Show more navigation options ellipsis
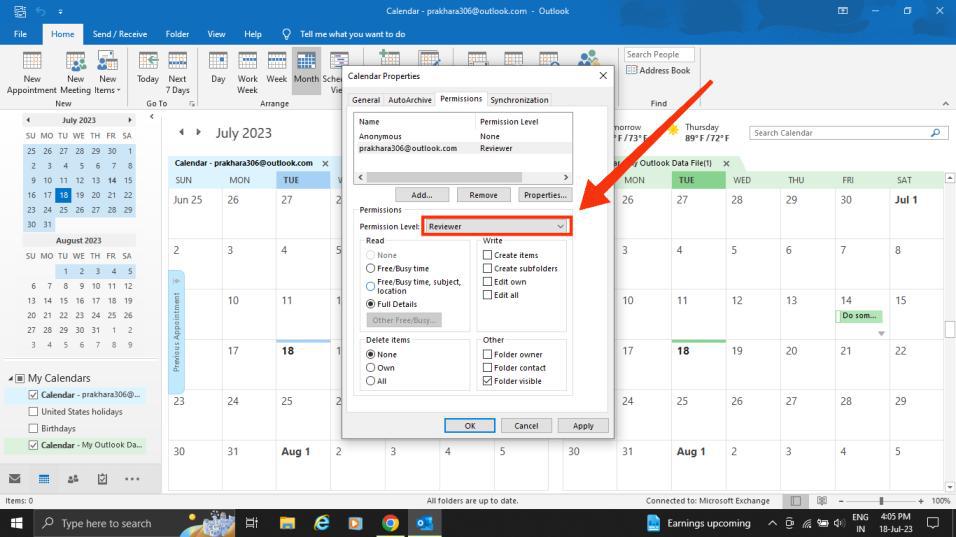956x537 pixels. click(x=132, y=479)
